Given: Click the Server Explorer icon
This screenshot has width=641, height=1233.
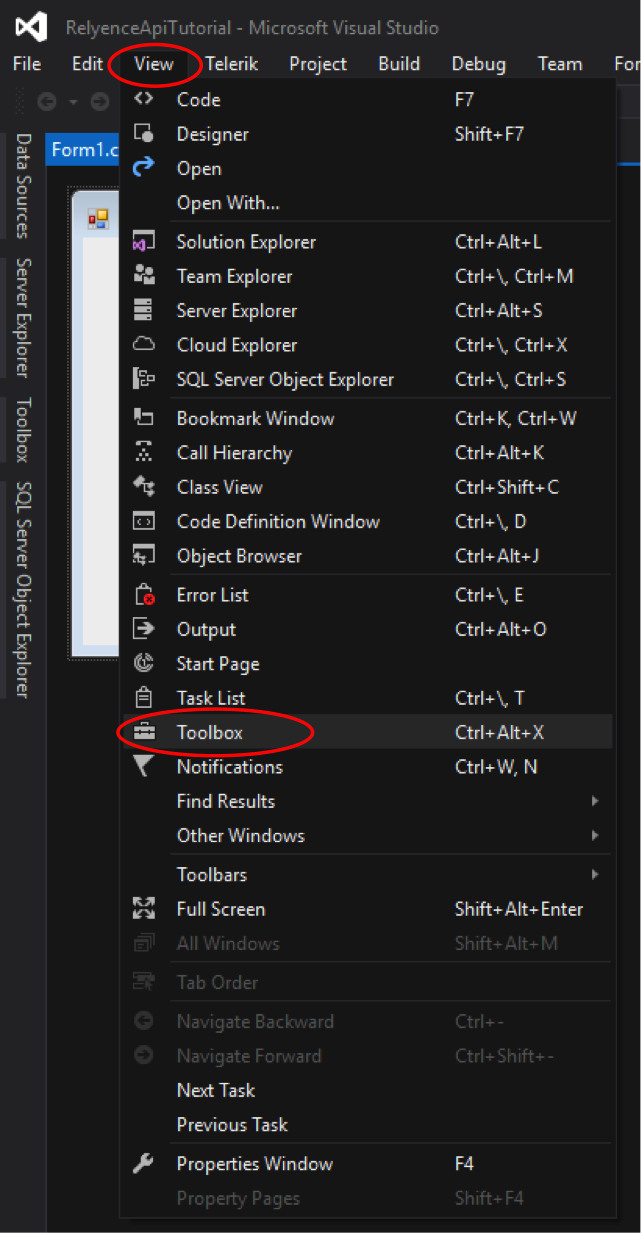Looking at the screenshot, I should click(143, 311).
